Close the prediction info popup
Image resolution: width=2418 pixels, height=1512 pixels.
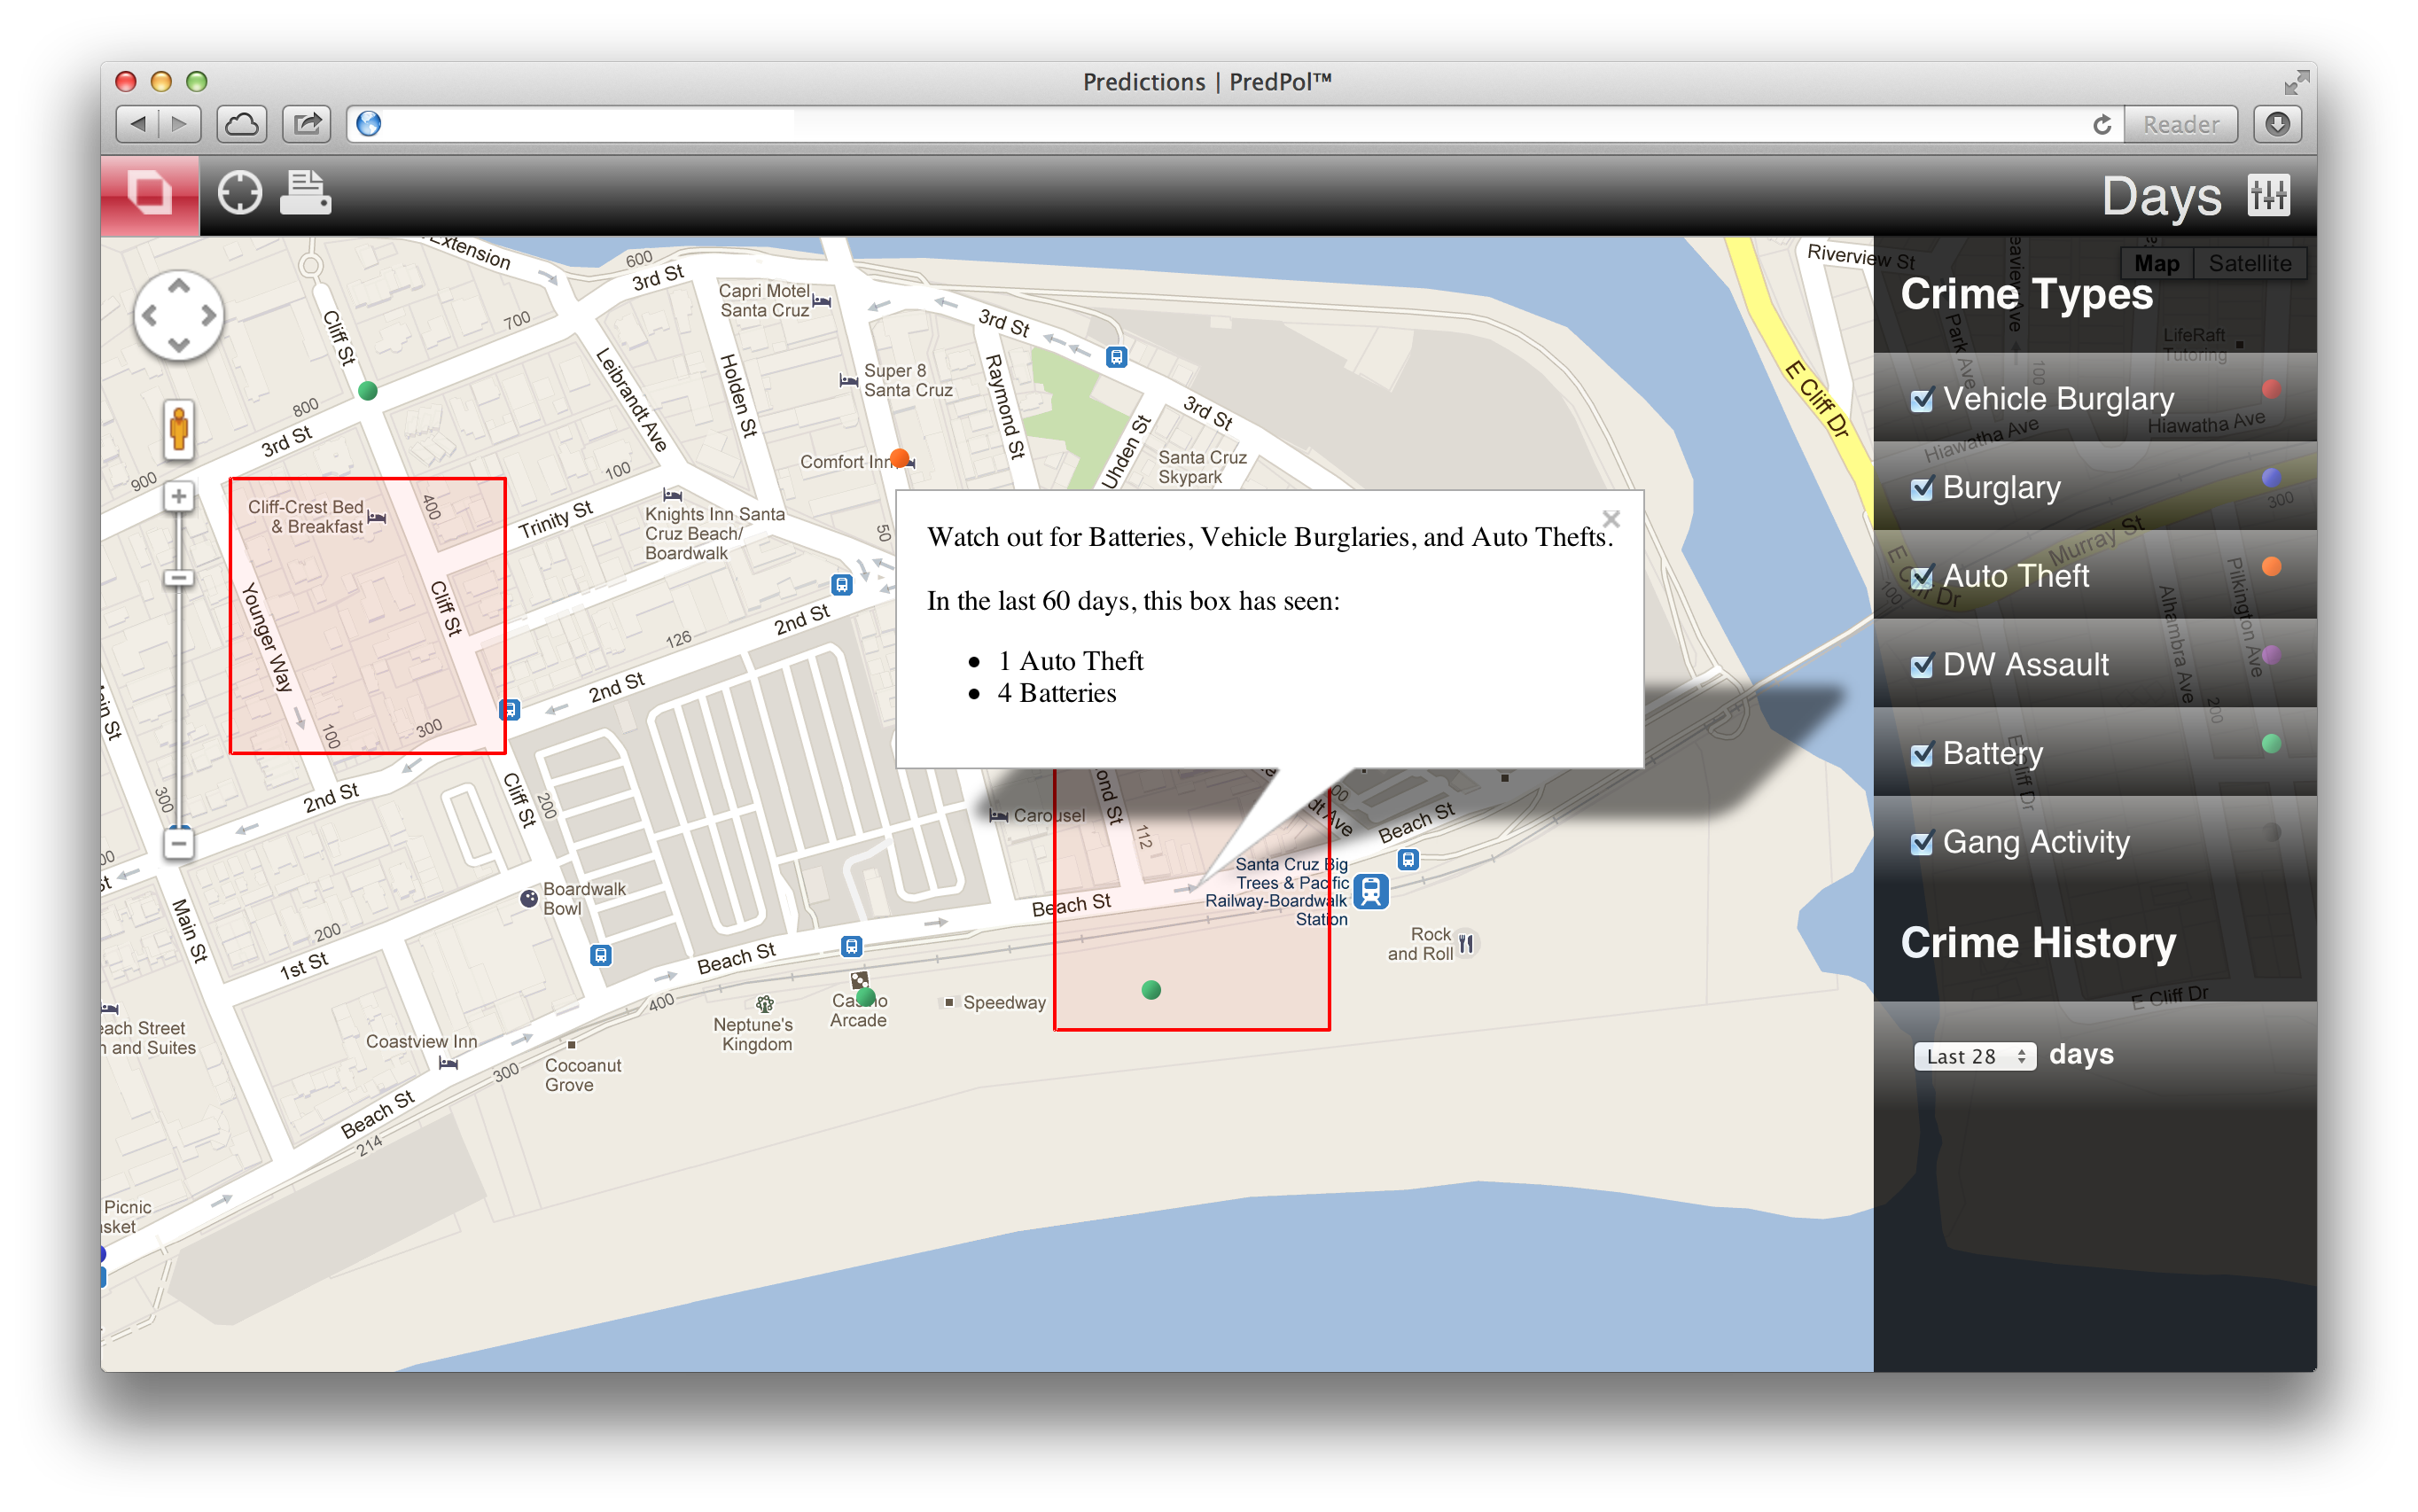point(1610,519)
